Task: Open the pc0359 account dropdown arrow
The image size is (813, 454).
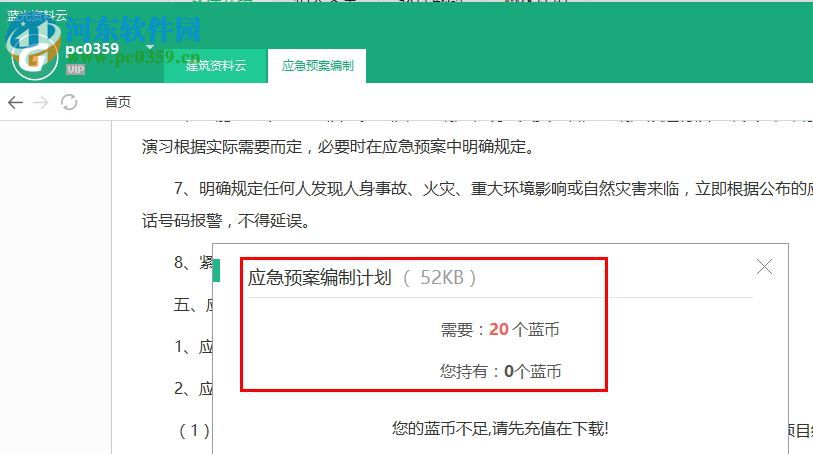Action: pos(150,47)
